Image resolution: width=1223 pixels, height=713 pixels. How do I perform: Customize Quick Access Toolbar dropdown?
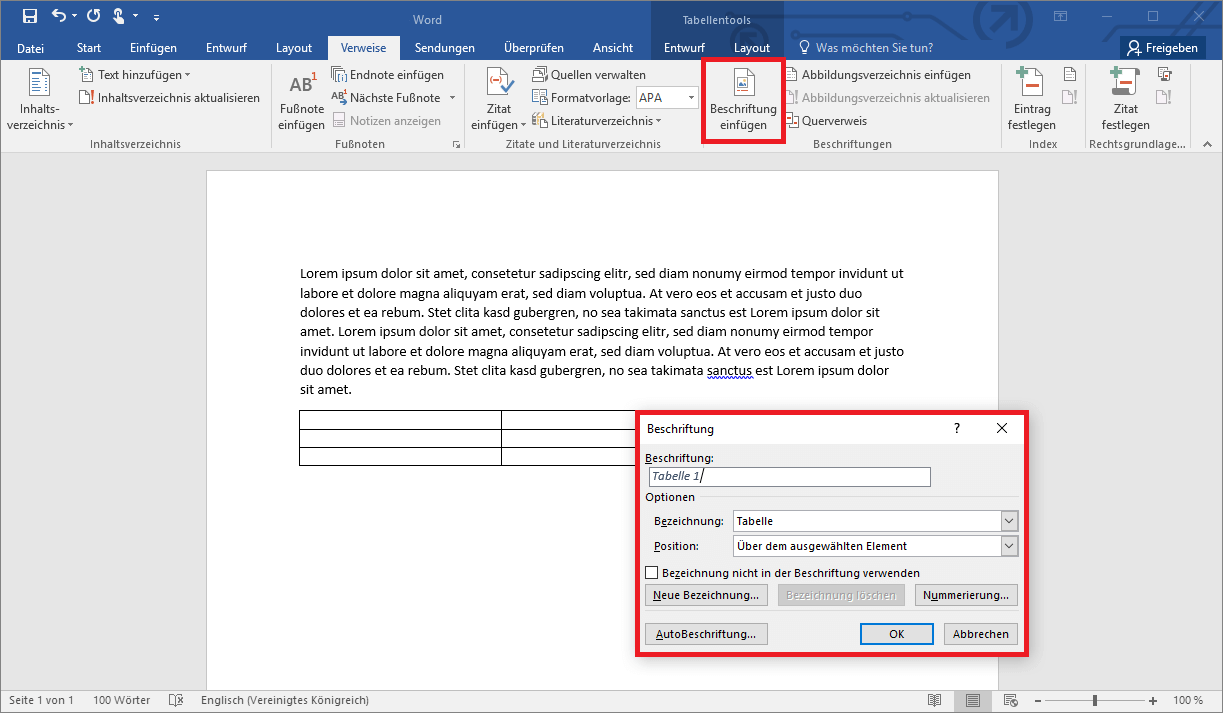tap(156, 17)
